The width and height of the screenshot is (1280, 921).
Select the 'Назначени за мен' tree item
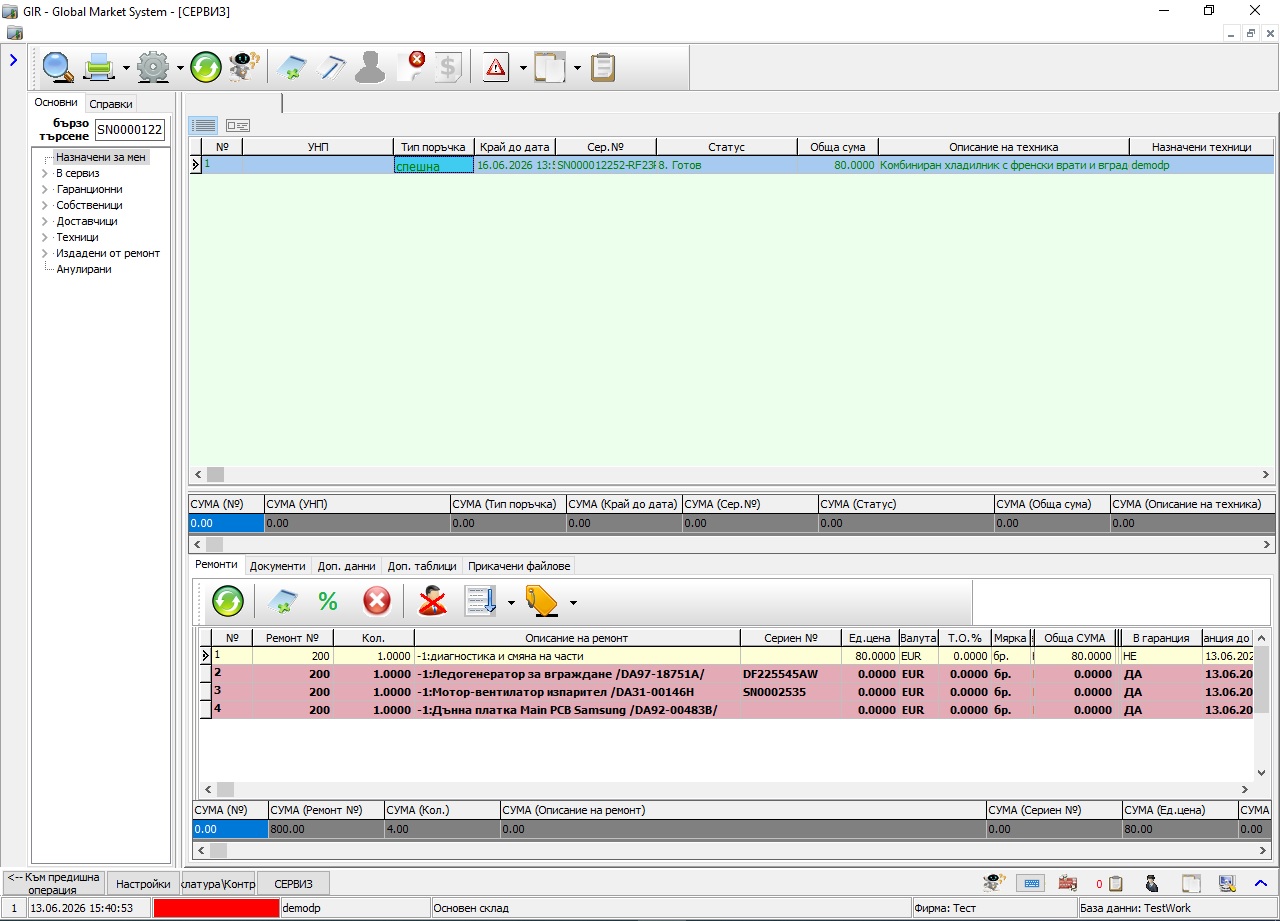click(x=101, y=157)
